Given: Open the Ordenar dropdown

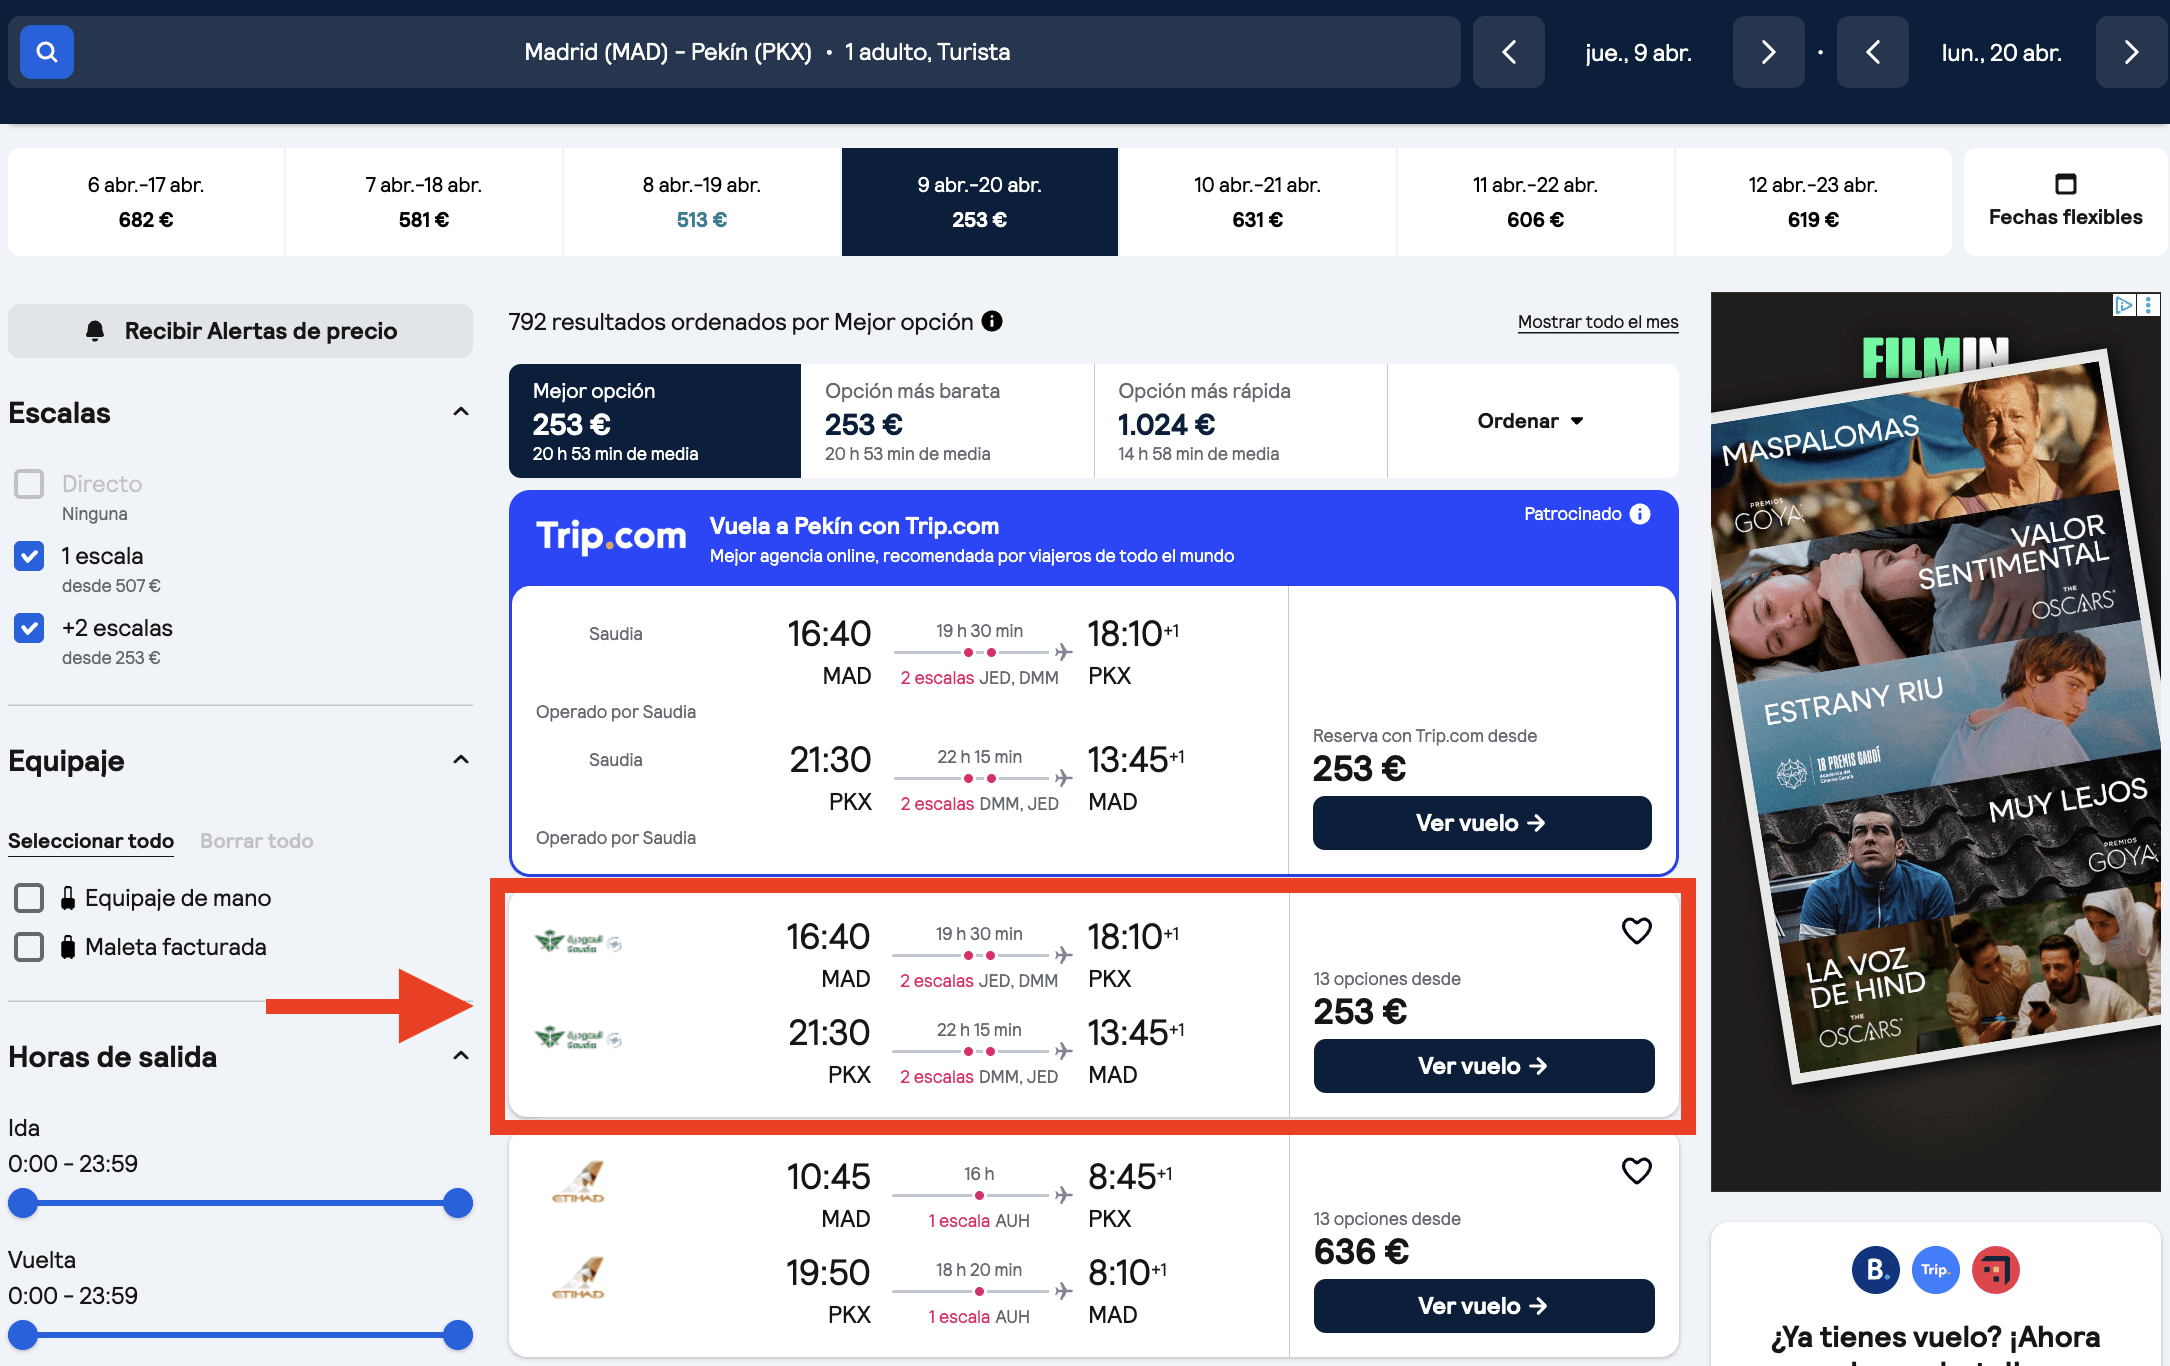Looking at the screenshot, I should 1529,421.
